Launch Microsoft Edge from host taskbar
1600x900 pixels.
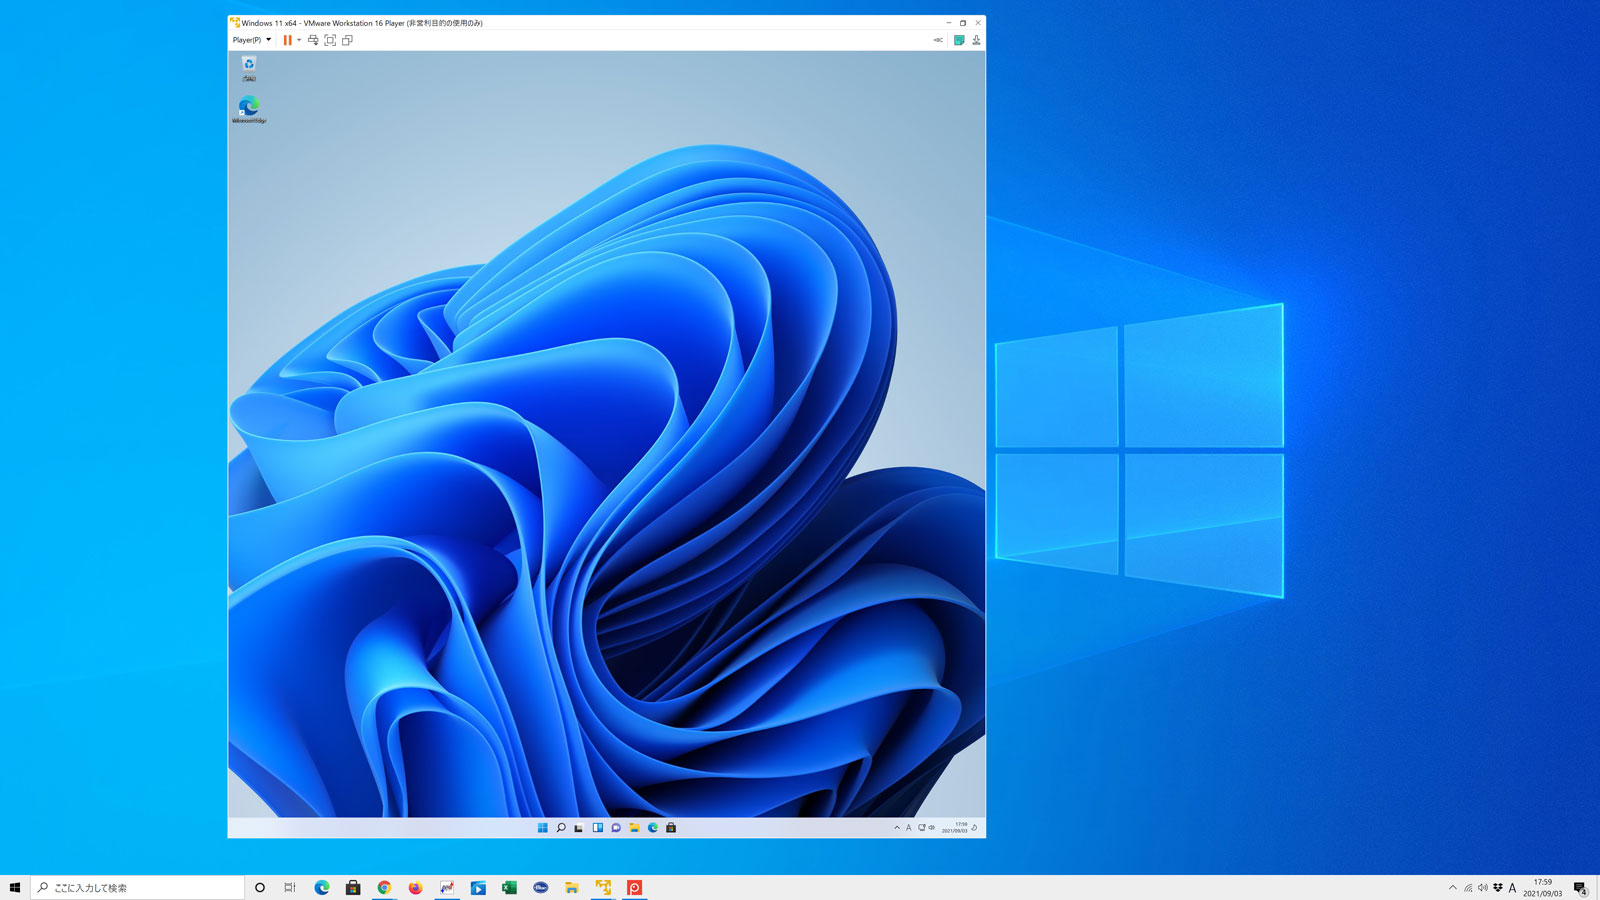322,887
